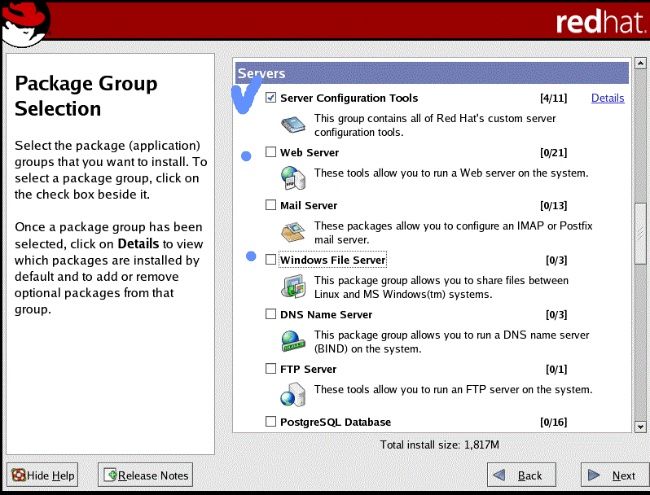Viewport: 650px width, 495px height.
Task: Click the Windows File Server icon
Action: [x=293, y=286]
